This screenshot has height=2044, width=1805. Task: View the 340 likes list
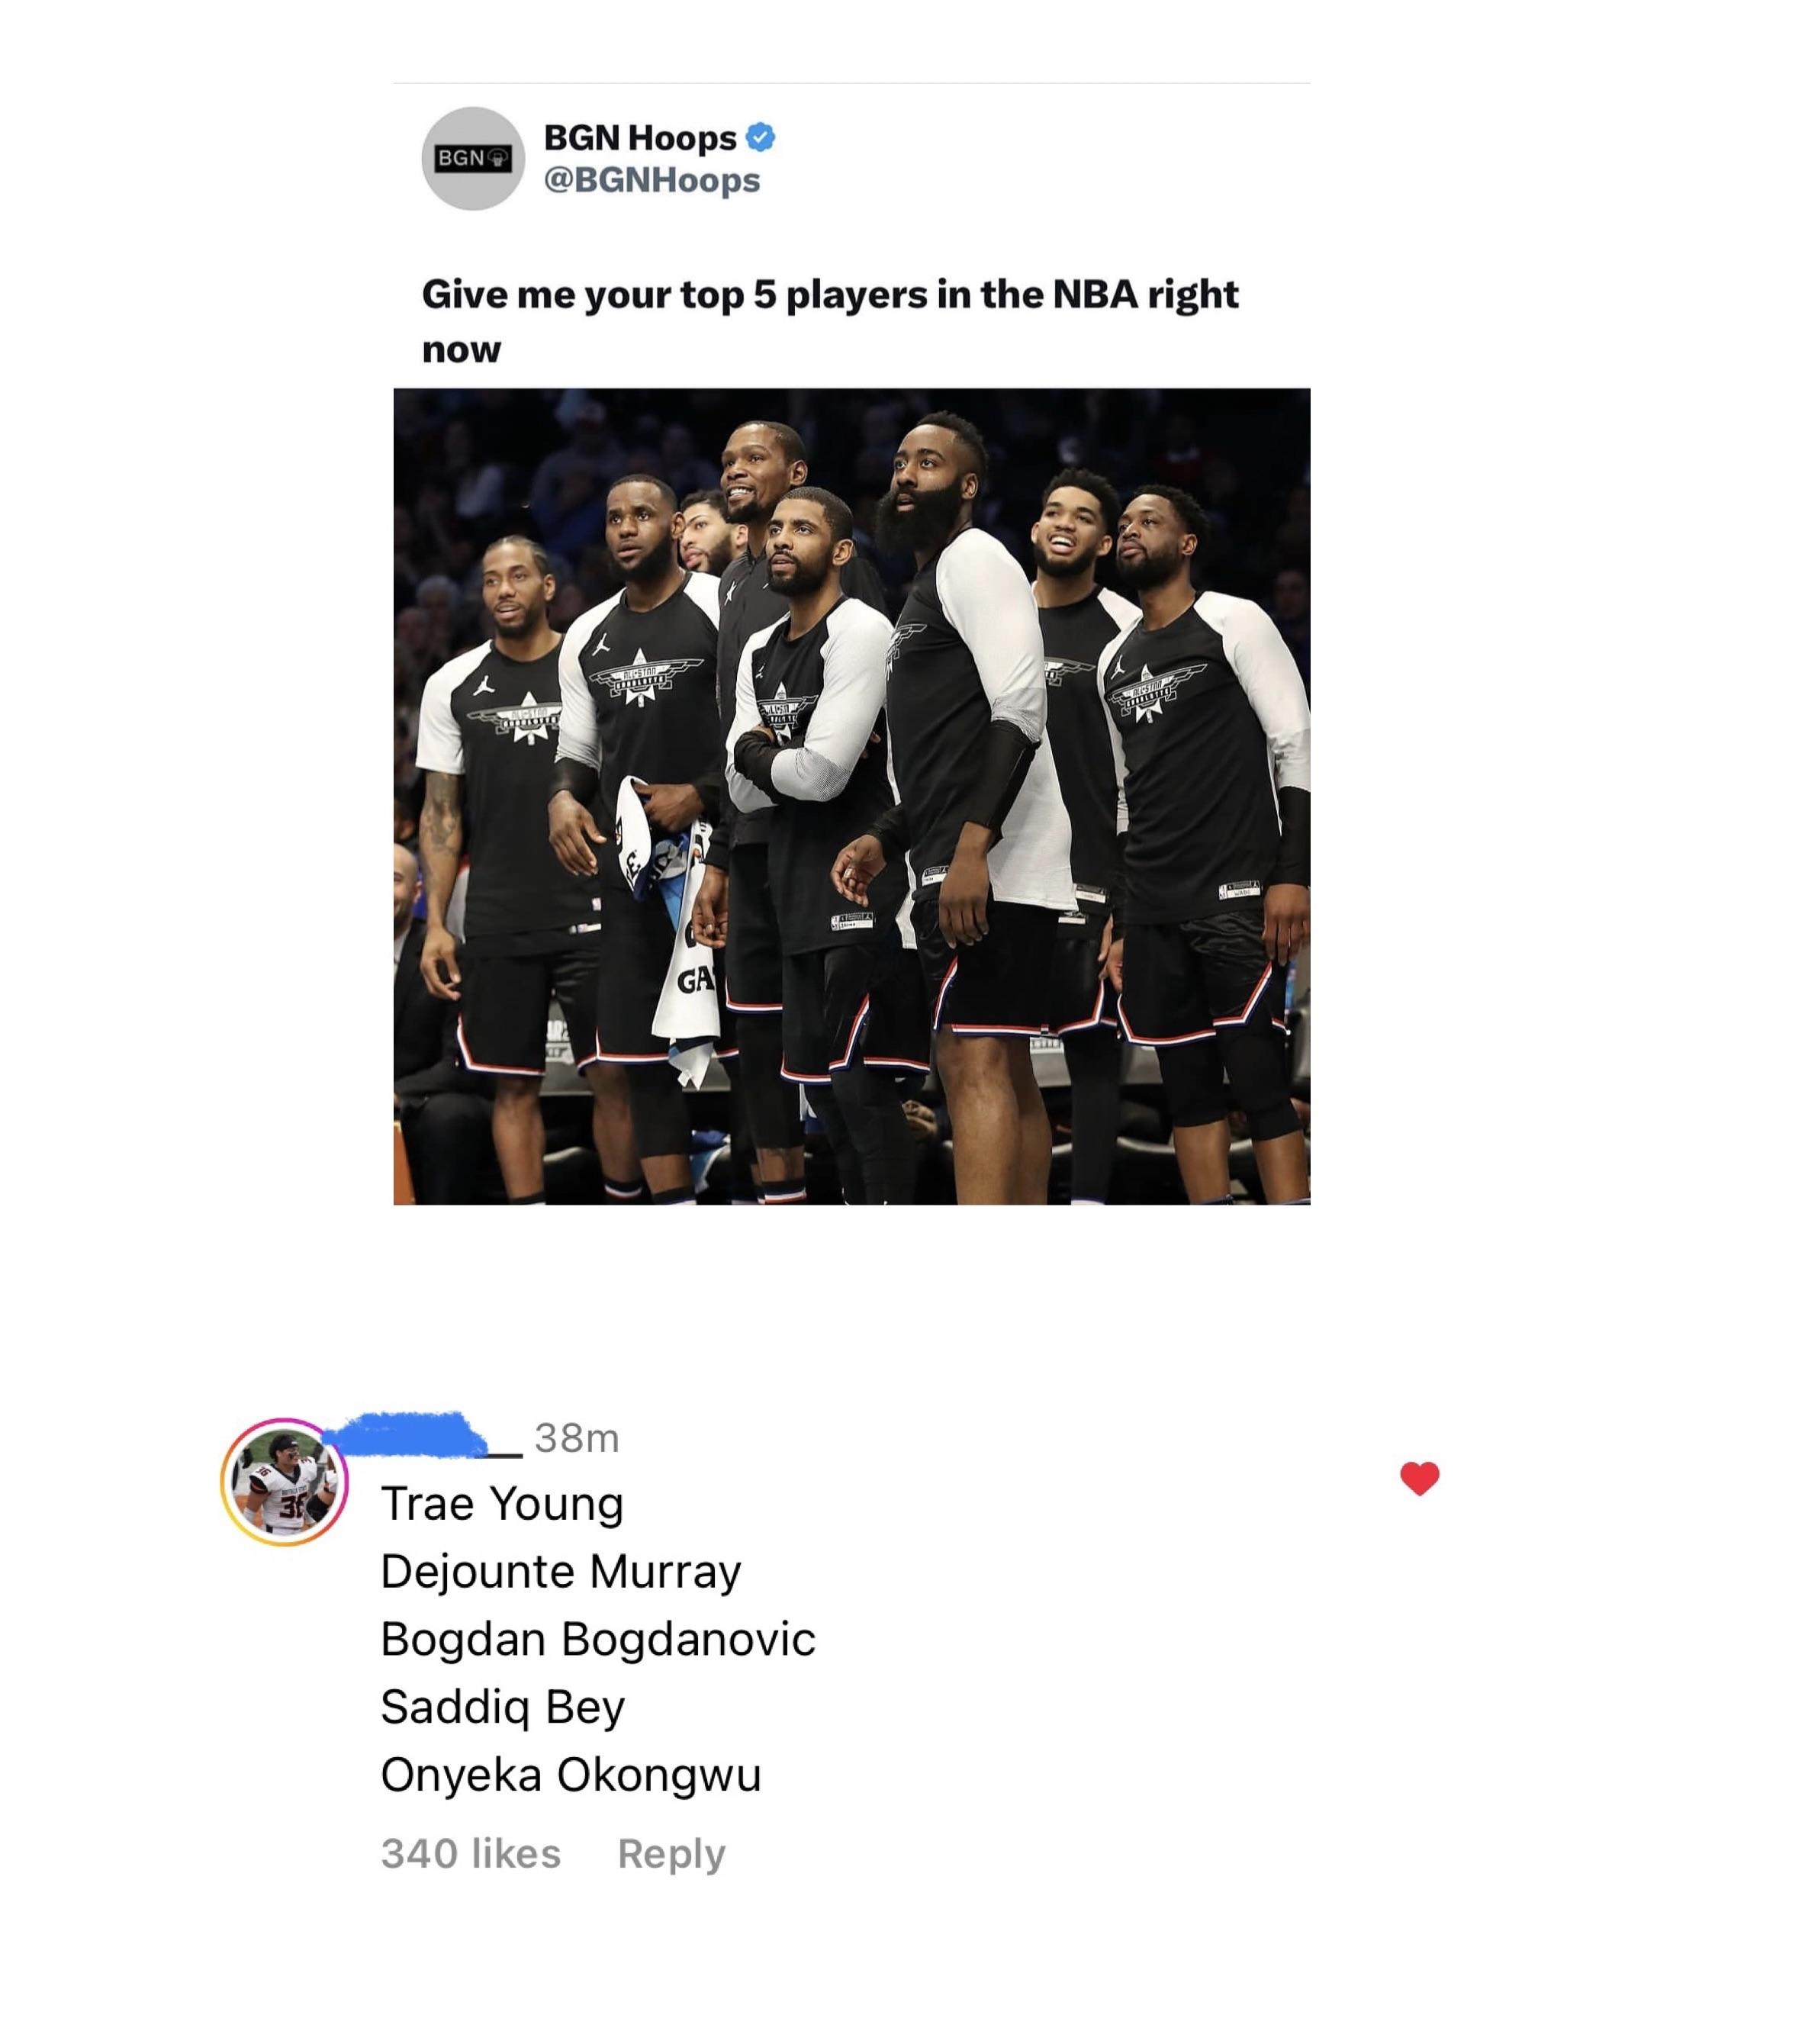click(471, 1853)
